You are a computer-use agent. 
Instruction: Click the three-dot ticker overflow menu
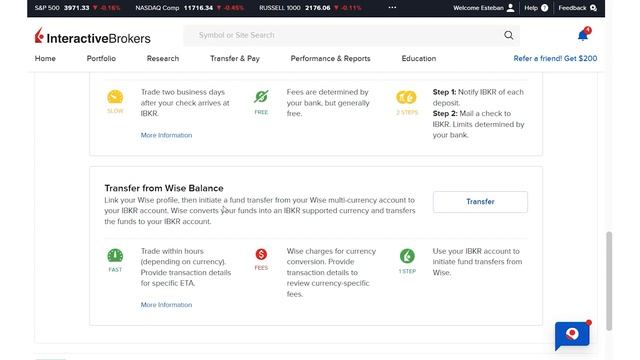(x=392, y=7)
